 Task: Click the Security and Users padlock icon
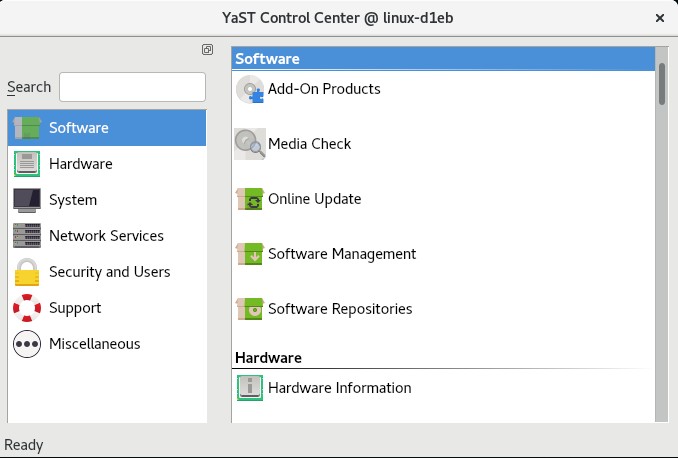27,272
